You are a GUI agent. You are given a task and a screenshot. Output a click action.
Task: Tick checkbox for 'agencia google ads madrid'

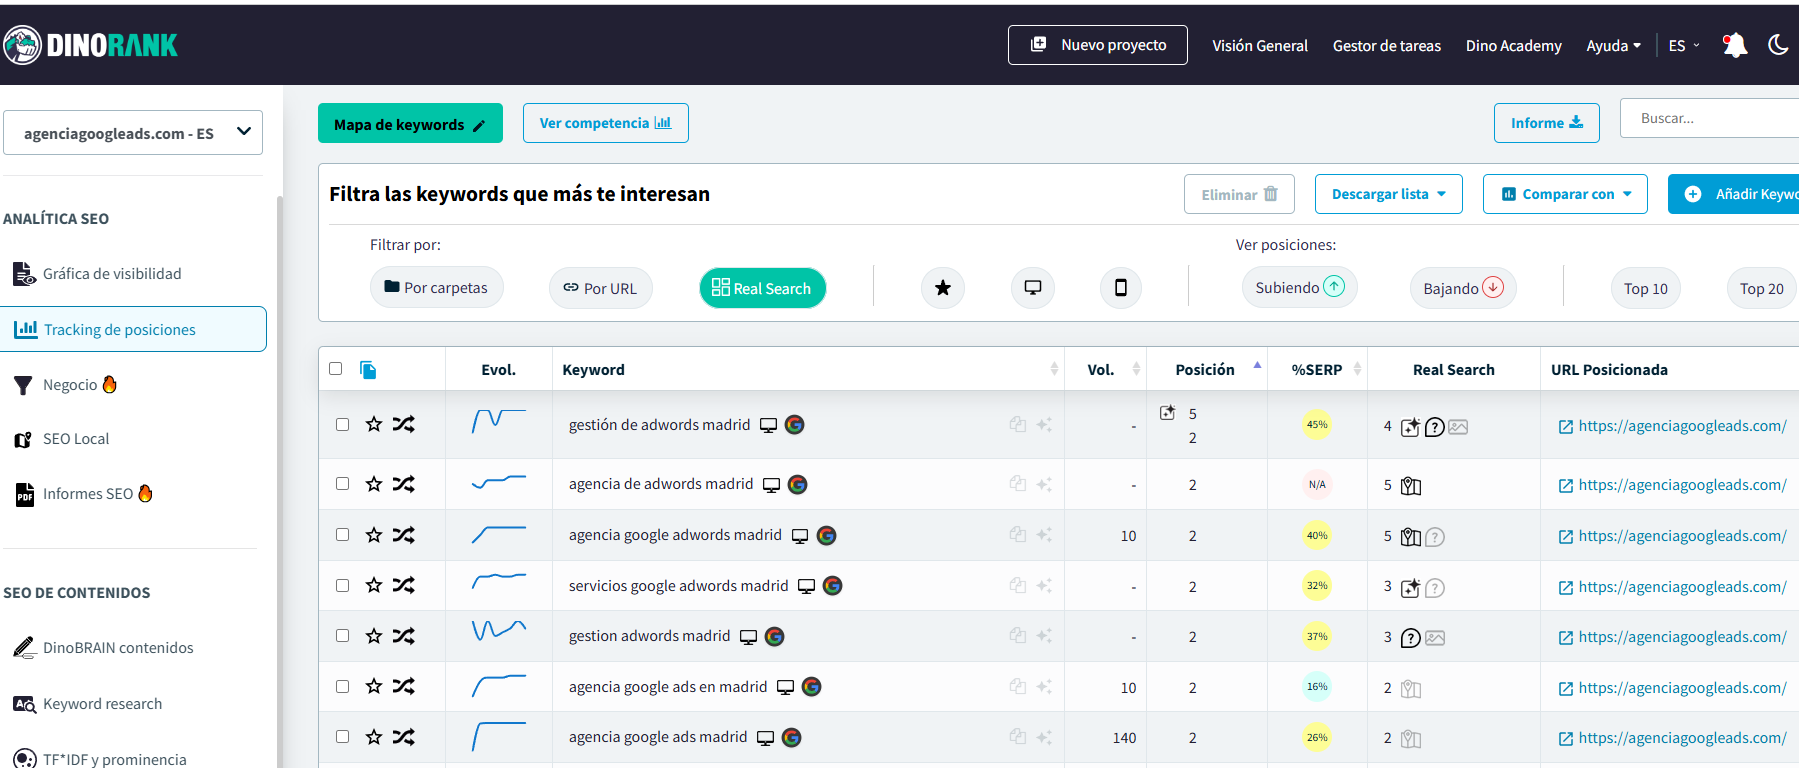point(342,737)
